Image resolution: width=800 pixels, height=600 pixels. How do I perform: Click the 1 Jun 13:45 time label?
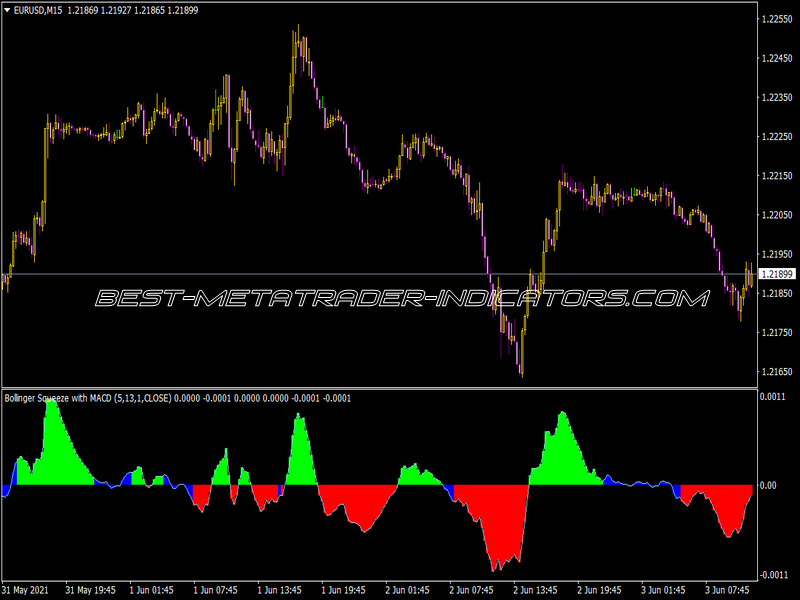(x=280, y=590)
